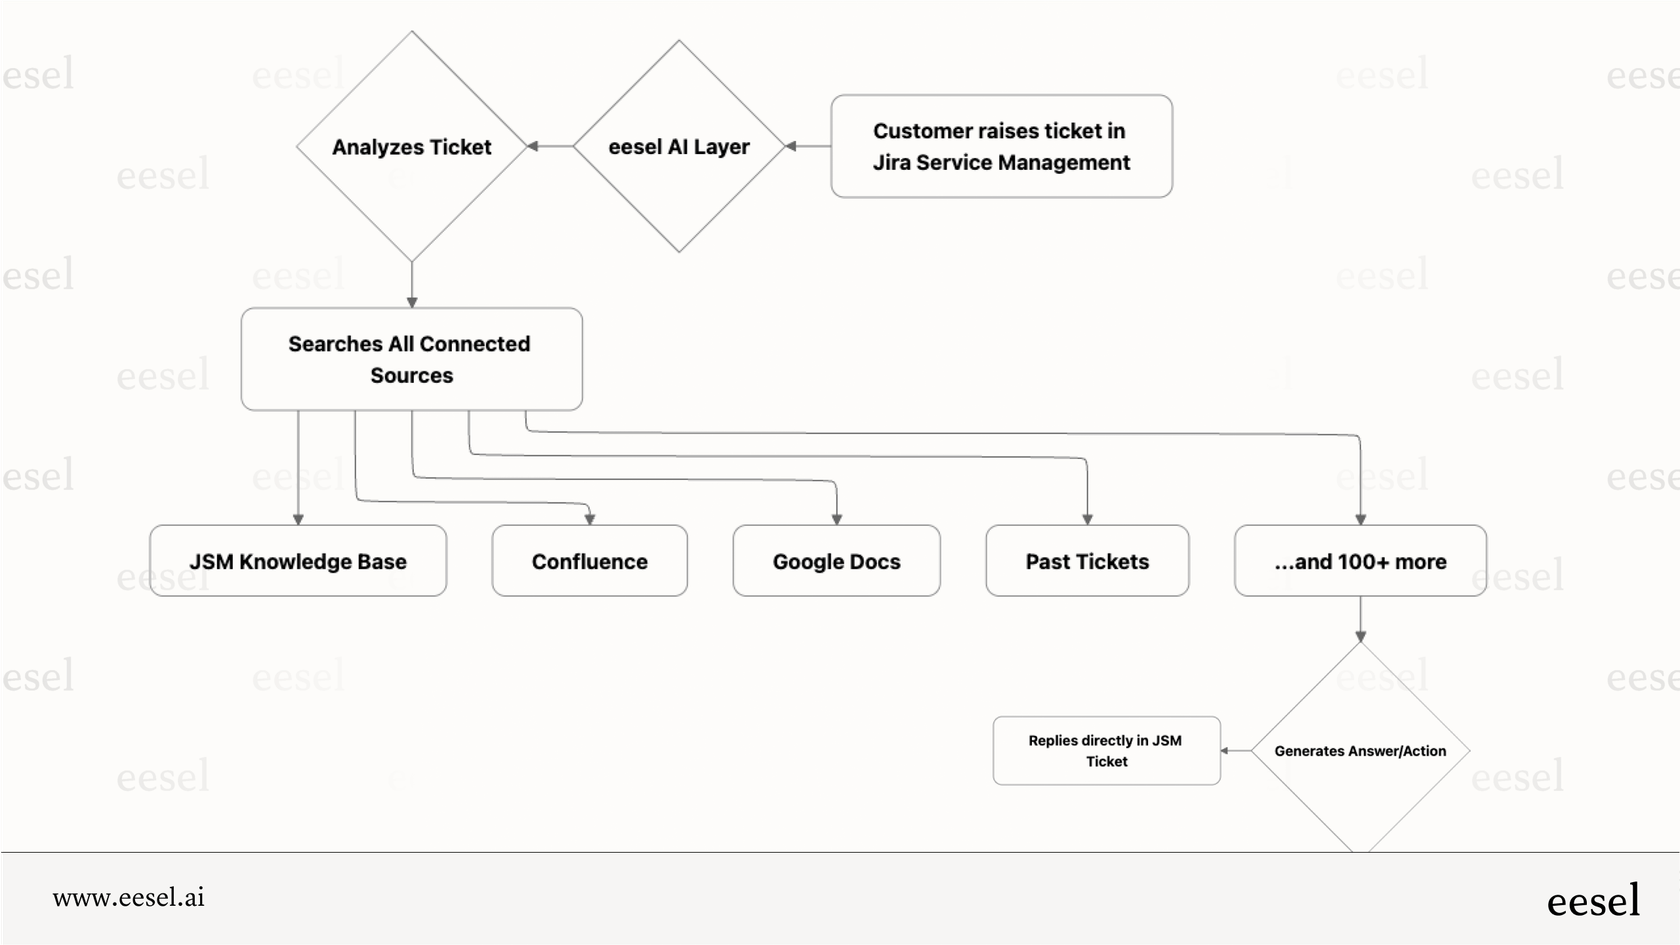Select the Searches All Connected Sources node
The height and width of the screenshot is (945, 1680).
click(x=411, y=359)
